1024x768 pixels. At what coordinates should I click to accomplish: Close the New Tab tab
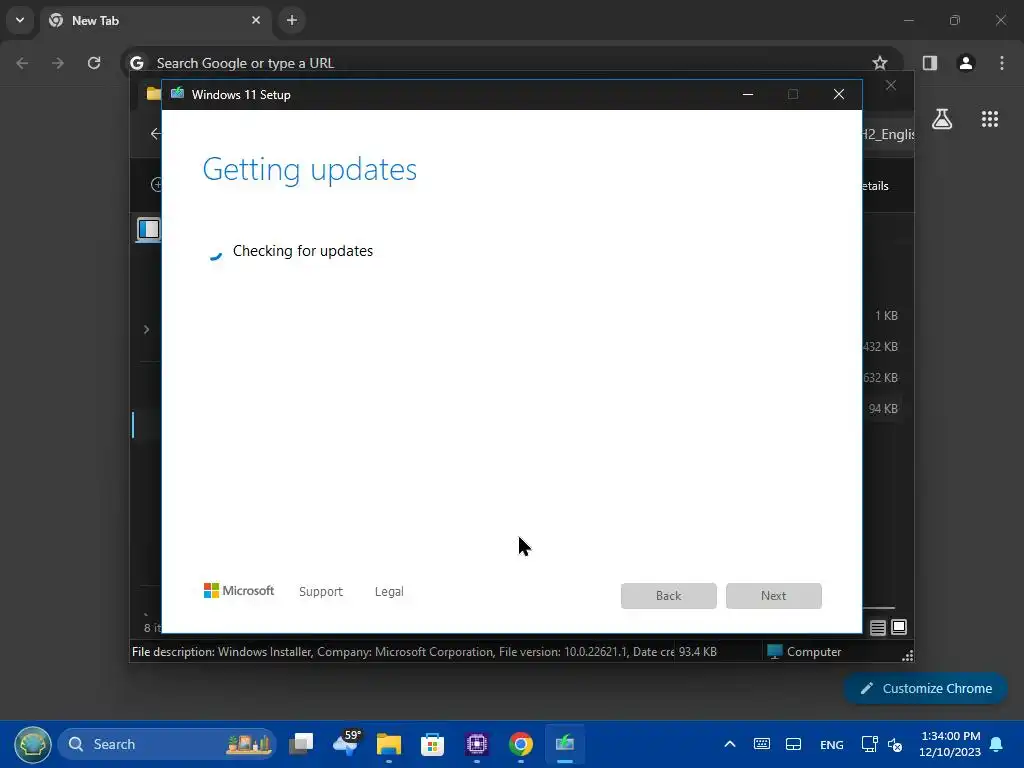click(256, 20)
